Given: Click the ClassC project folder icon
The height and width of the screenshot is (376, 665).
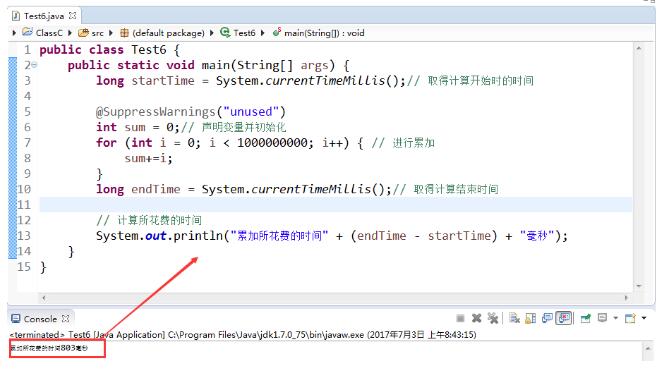Looking at the screenshot, I should [x=27, y=32].
